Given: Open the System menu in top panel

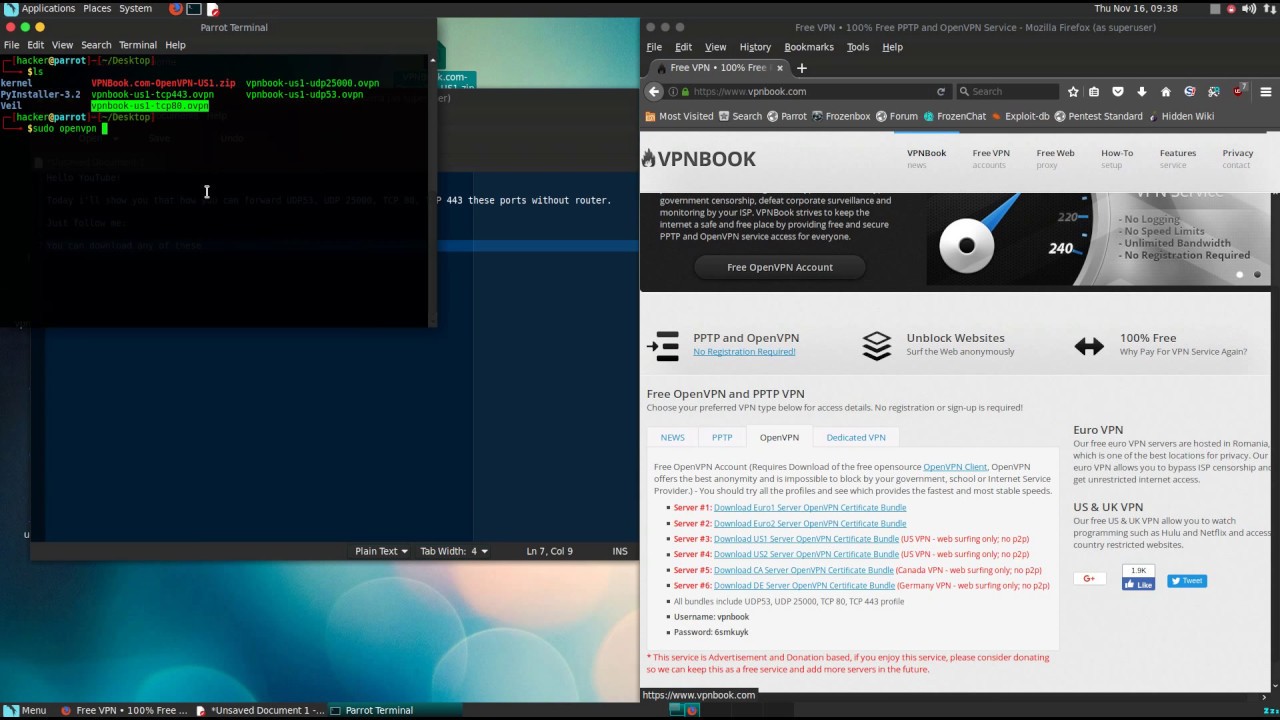Looking at the screenshot, I should [x=135, y=8].
